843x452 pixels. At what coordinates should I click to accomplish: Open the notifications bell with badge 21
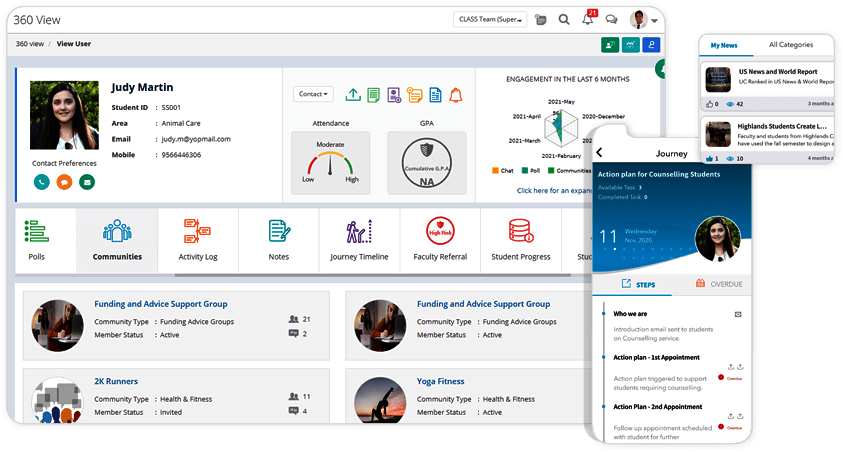point(588,19)
